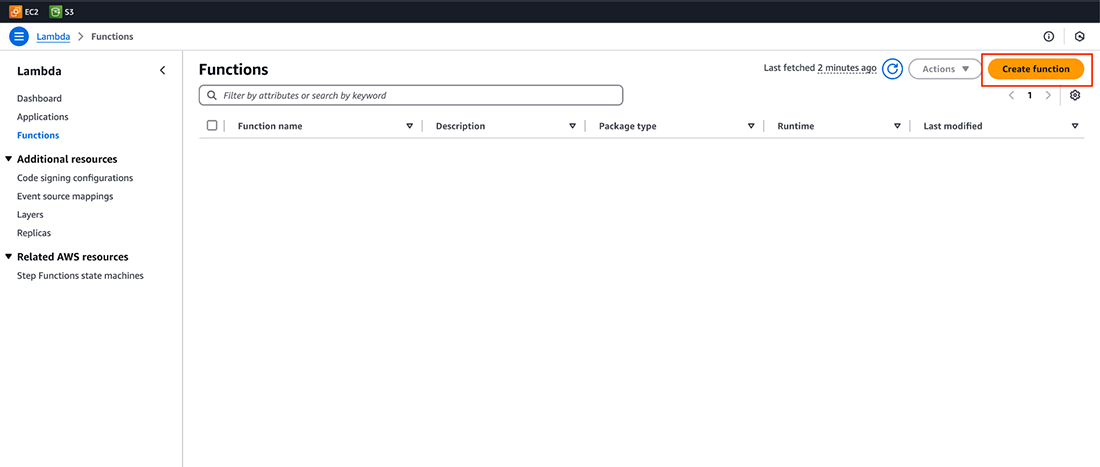Click the Lambda breadcrumb link

[53, 36]
